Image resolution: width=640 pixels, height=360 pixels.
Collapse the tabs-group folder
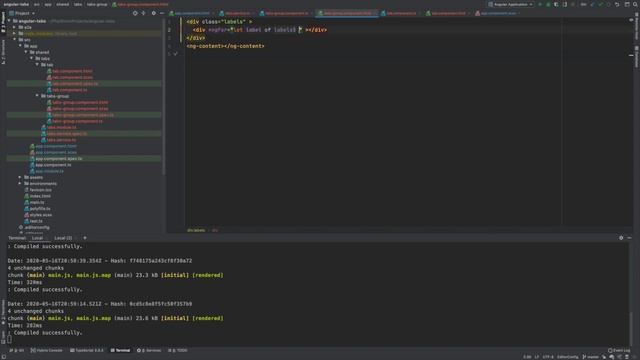point(37,96)
